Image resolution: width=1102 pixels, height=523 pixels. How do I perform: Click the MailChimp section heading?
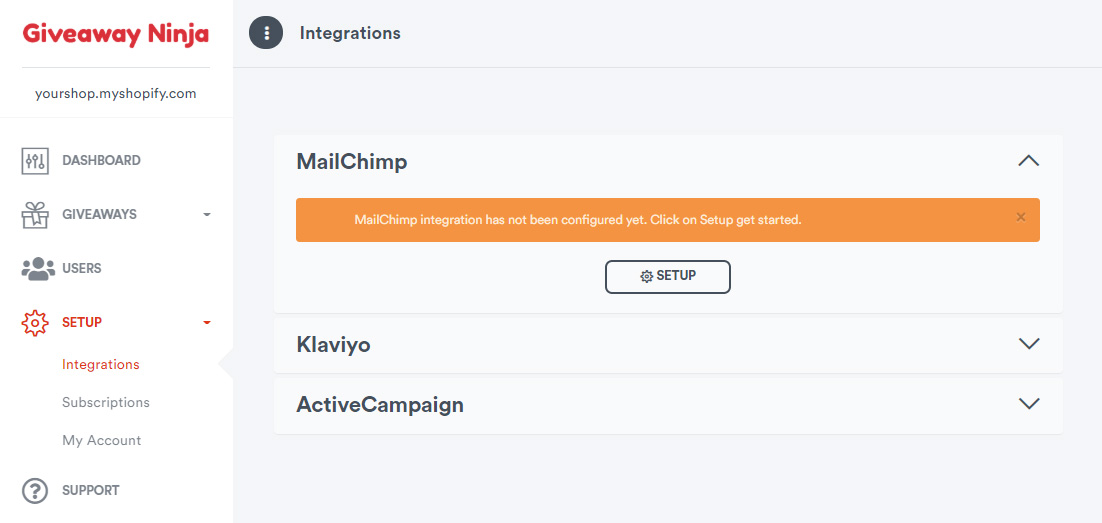351,162
